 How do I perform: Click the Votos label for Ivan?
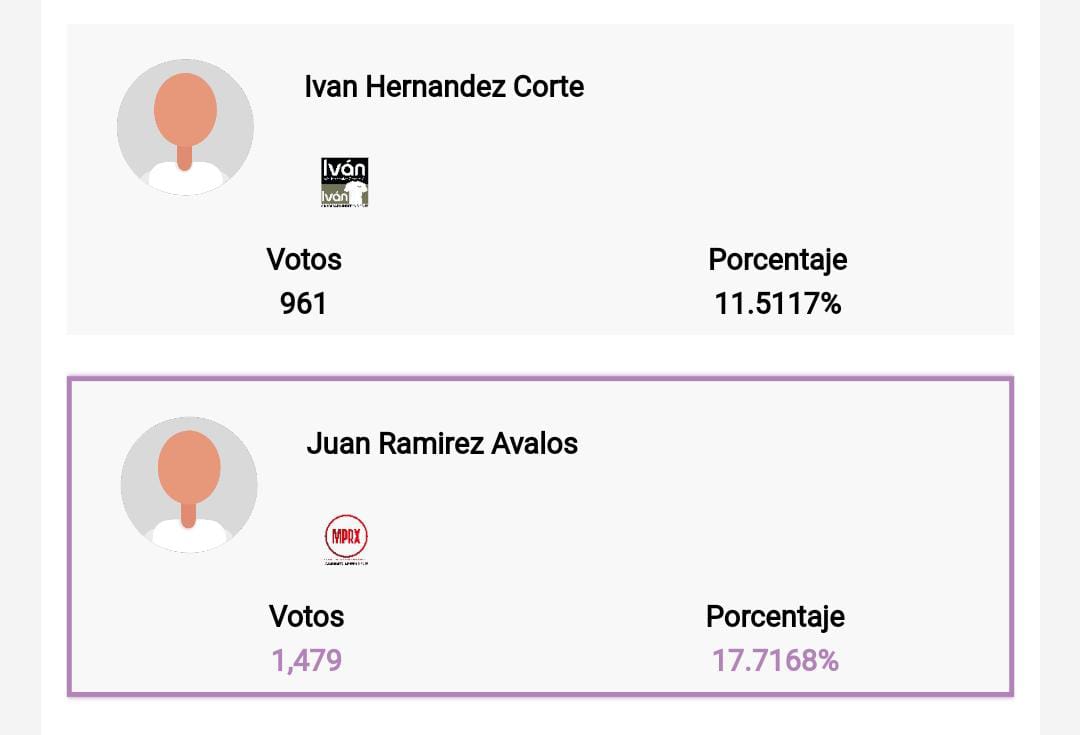pyautogui.click(x=304, y=260)
